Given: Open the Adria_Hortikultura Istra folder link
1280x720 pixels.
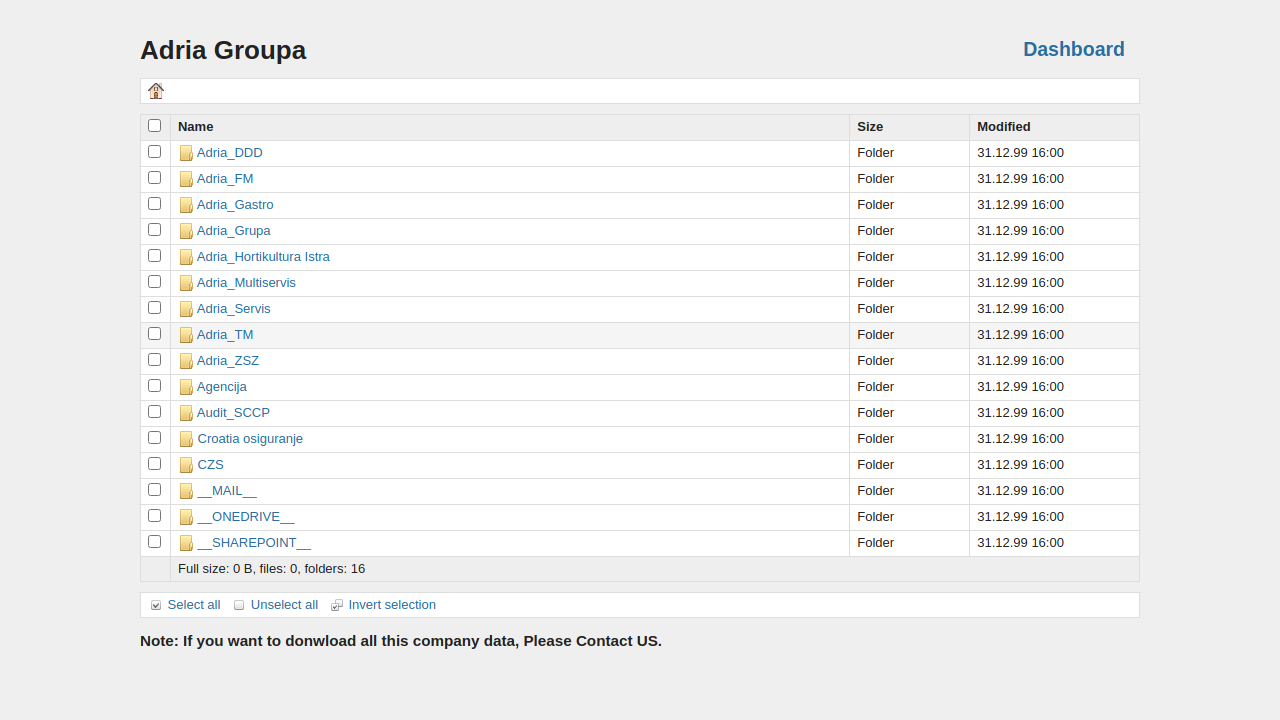Looking at the screenshot, I should coord(263,257).
